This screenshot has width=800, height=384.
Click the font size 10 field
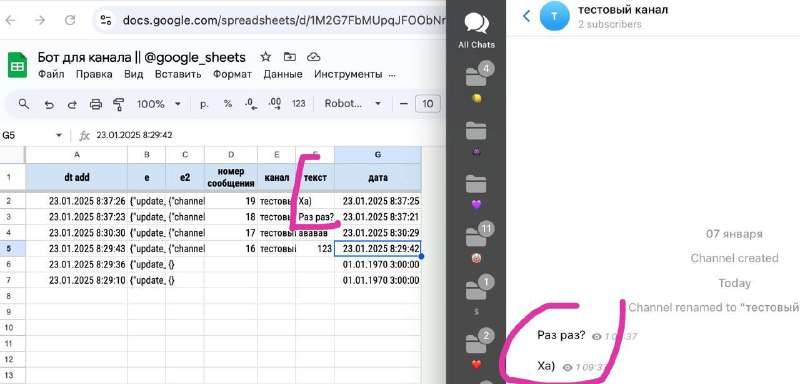428,104
